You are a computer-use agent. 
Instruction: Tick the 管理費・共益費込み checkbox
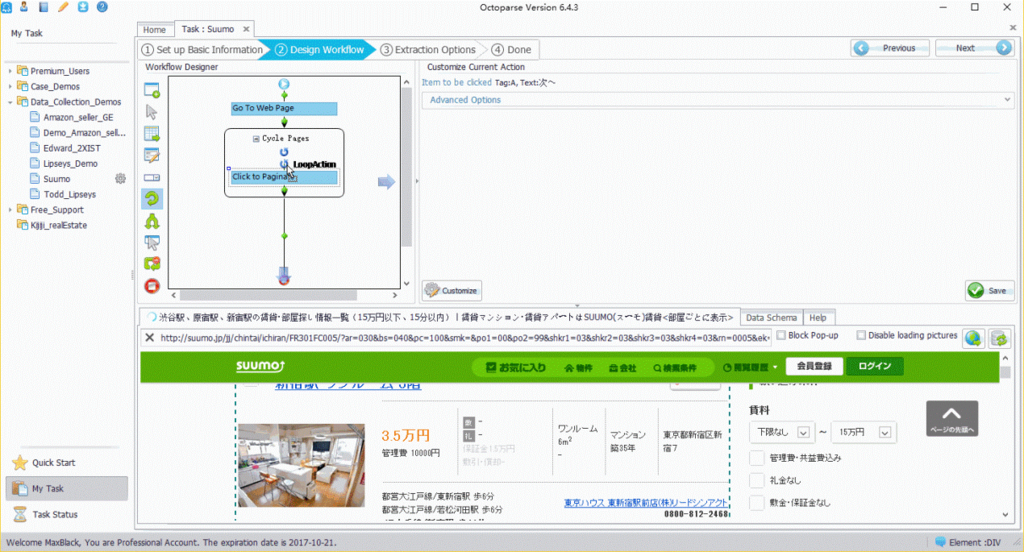pos(756,458)
